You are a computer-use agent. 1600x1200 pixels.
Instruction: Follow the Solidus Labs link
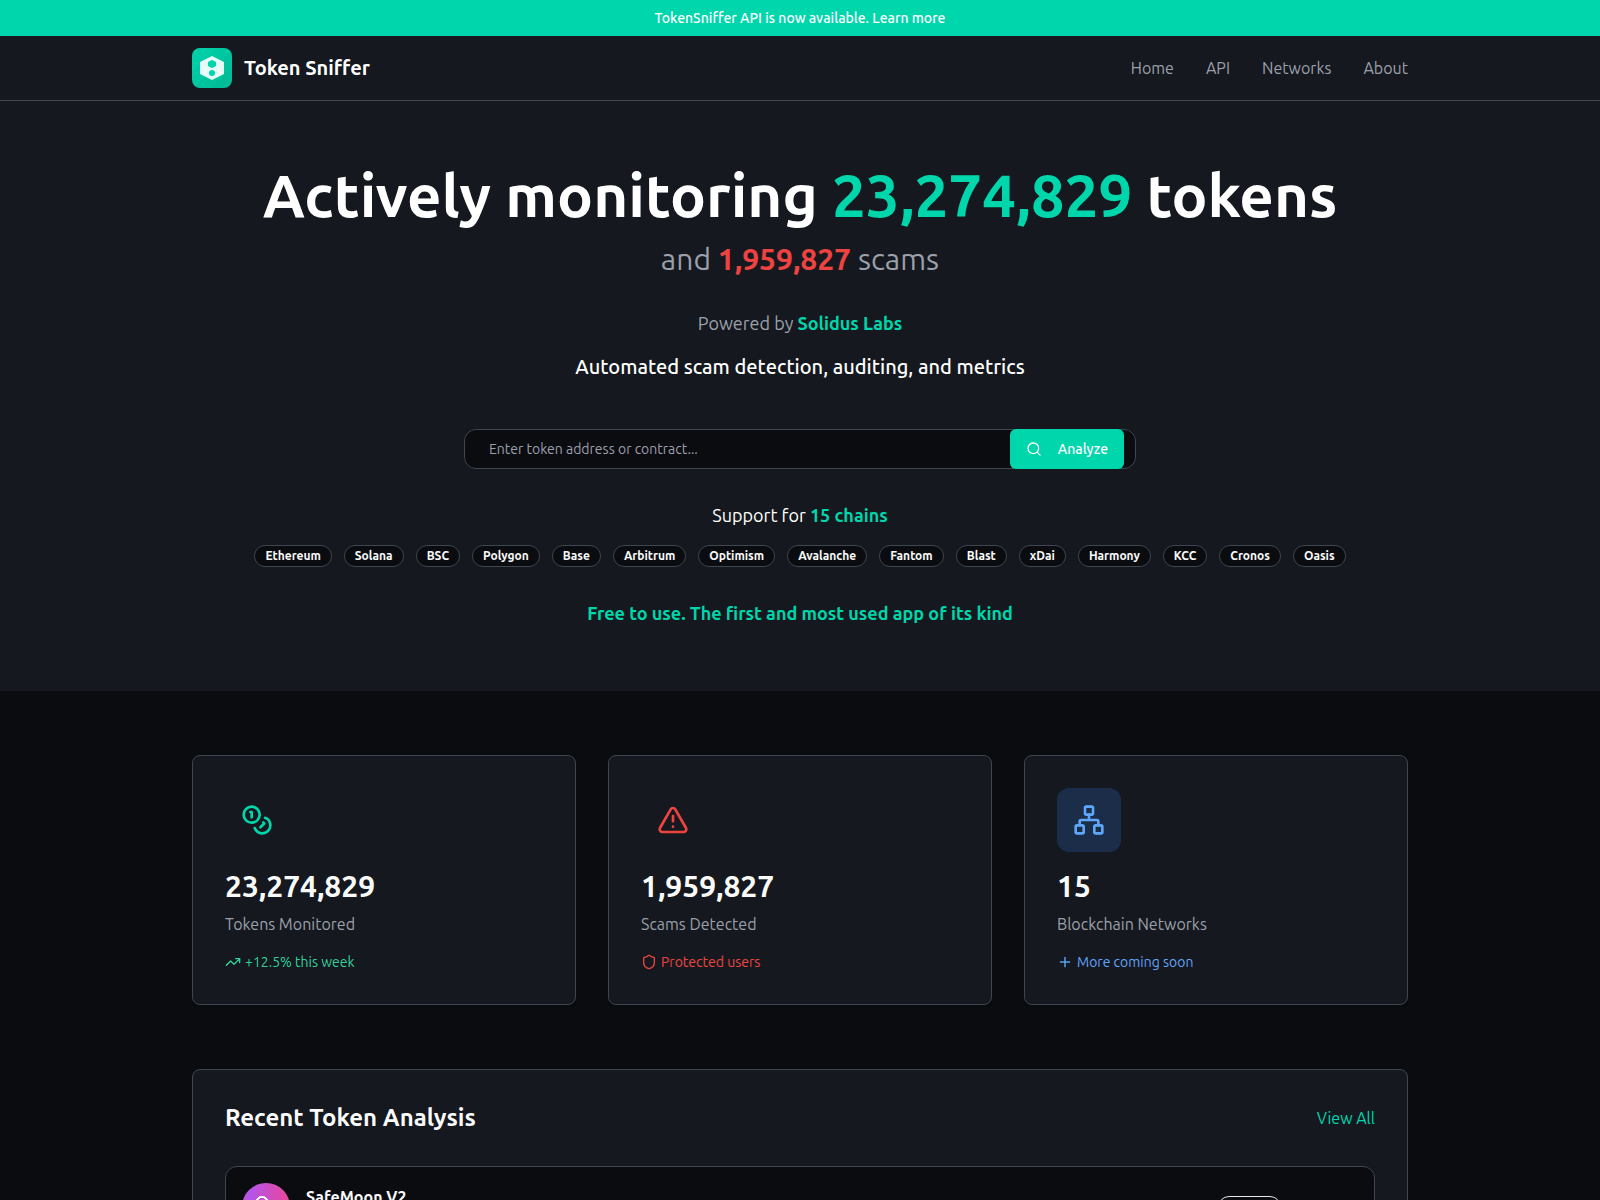click(x=850, y=323)
